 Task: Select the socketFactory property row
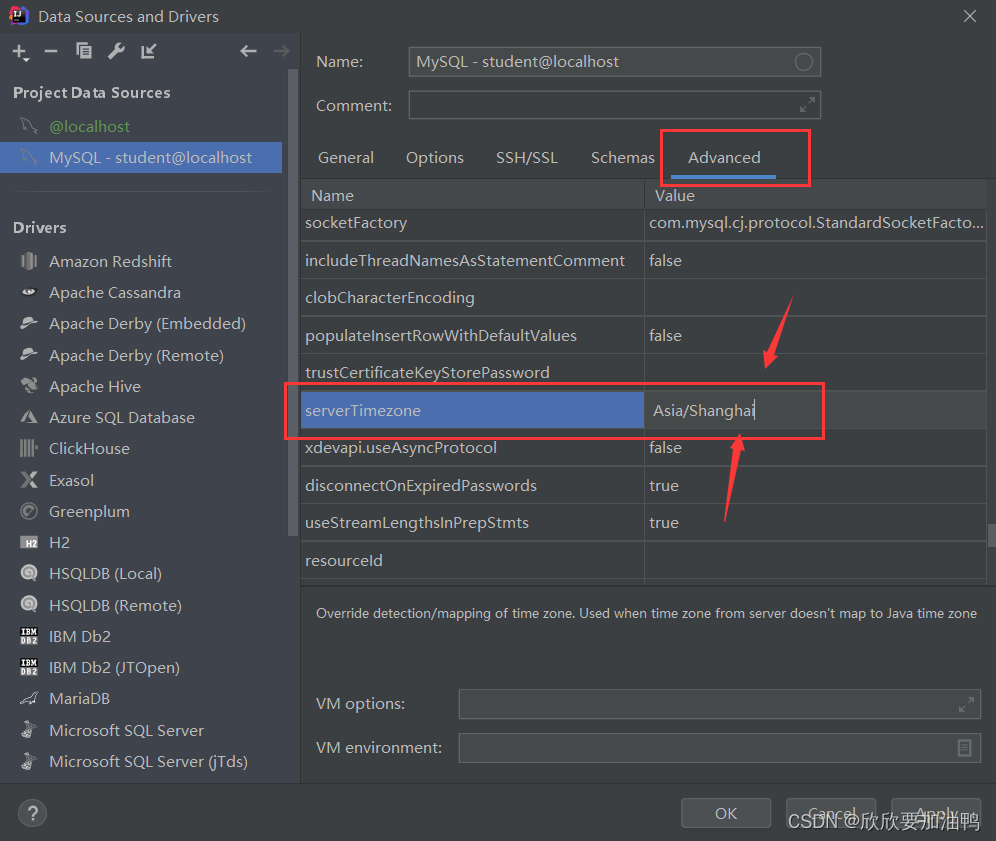coord(643,223)
